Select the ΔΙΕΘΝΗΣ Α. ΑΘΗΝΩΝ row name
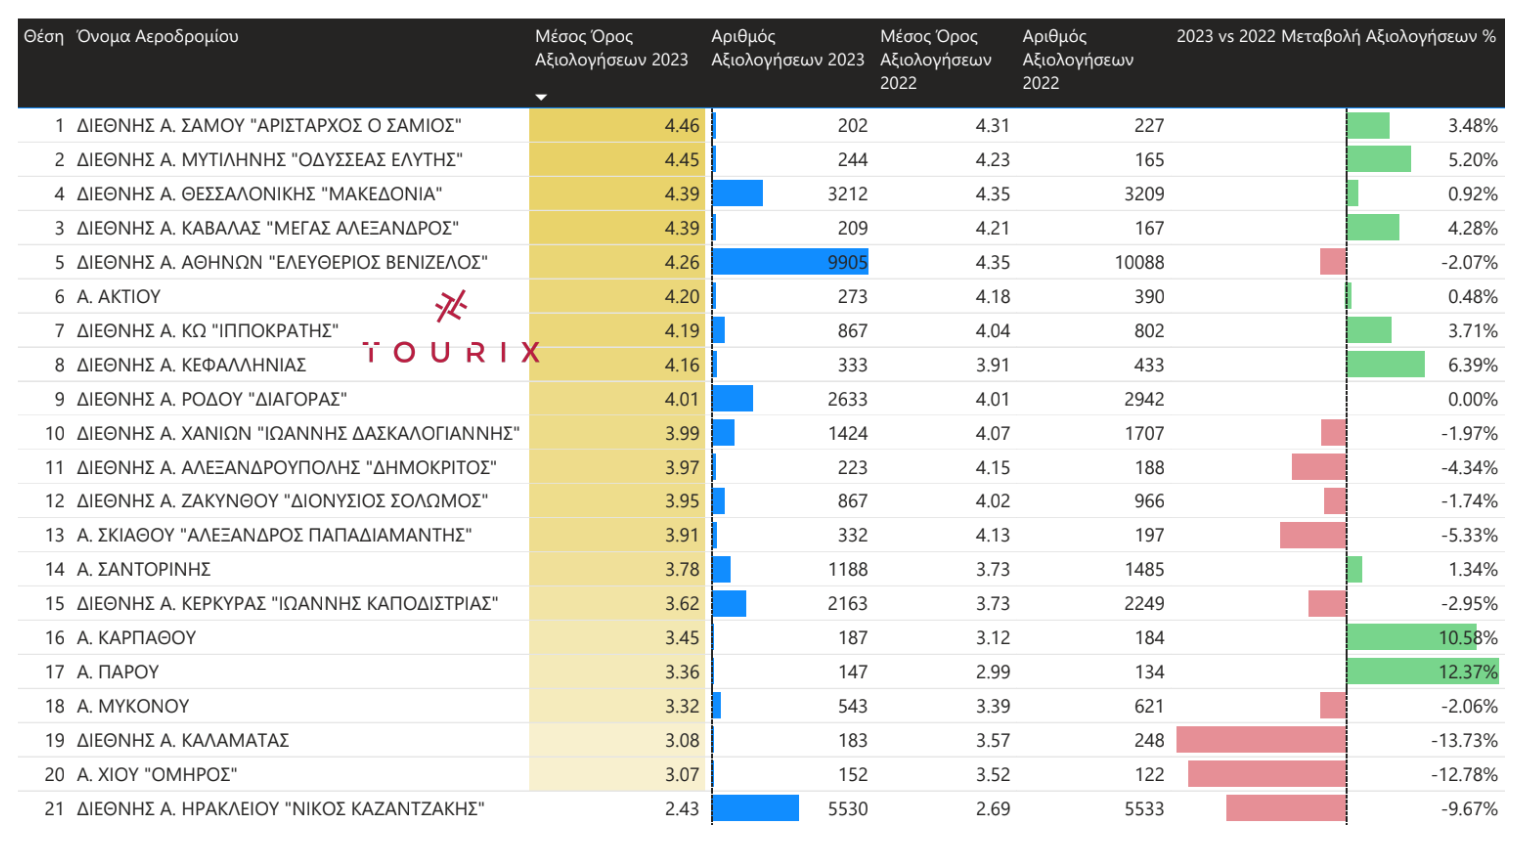This screenshot has height=850, width=1527. point(282,262)
